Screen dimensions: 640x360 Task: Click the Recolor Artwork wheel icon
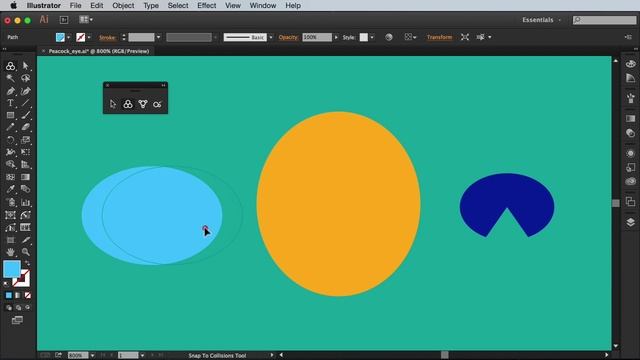(x=389, y=37)
